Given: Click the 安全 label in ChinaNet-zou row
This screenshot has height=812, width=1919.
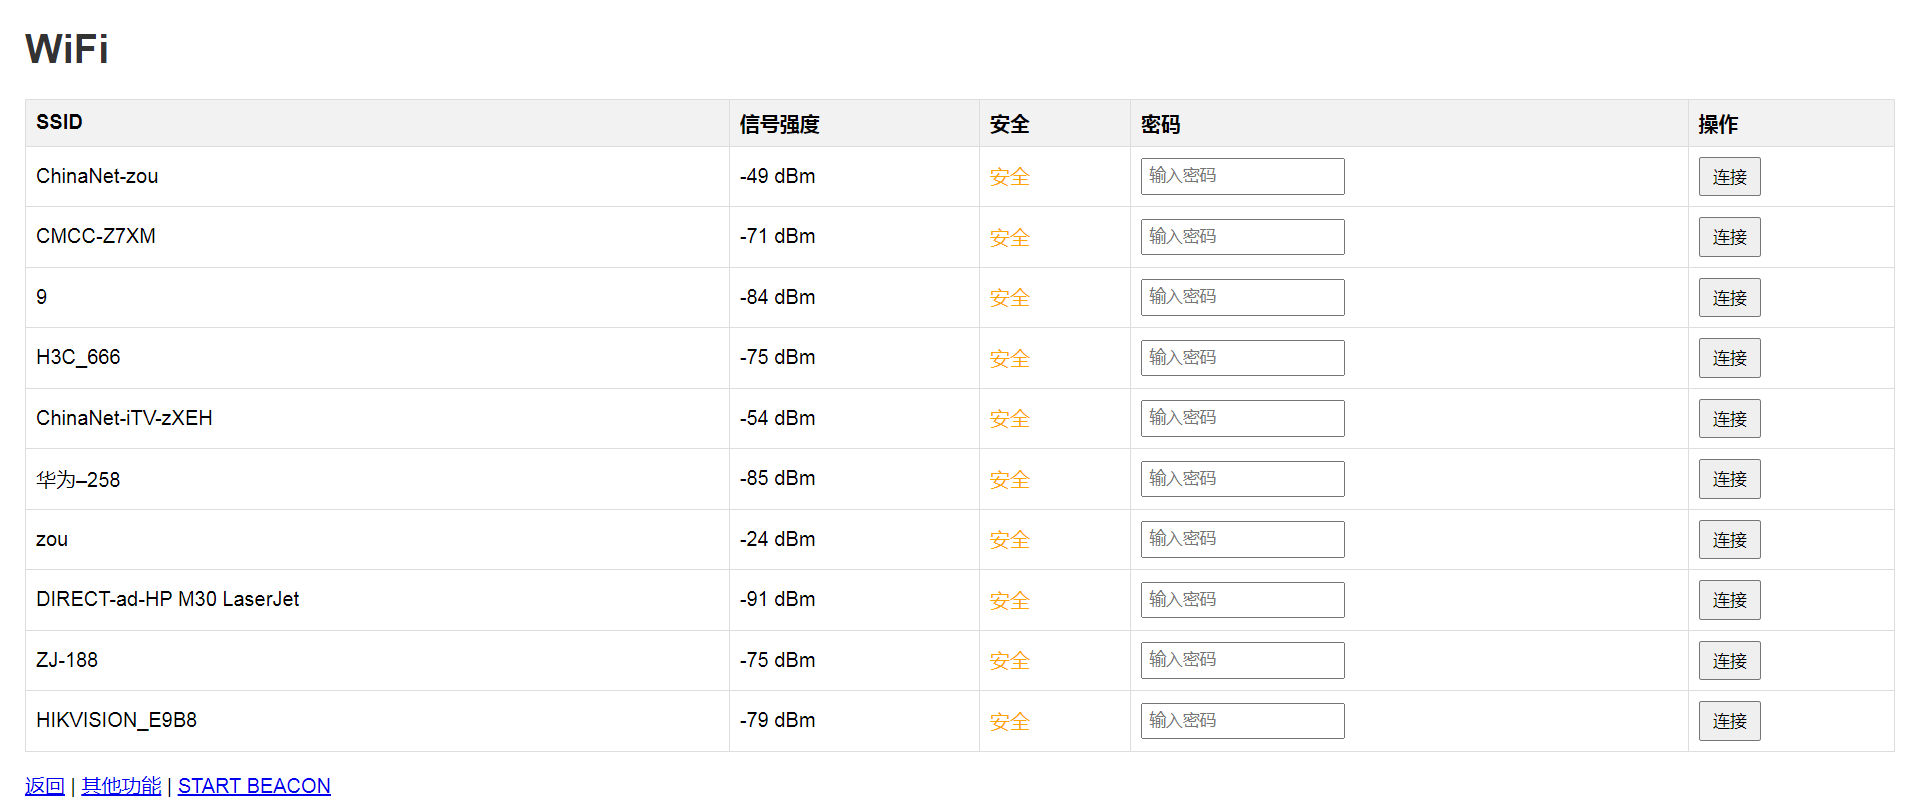Looking at the screenshot, I should [x=1009, y=177].
